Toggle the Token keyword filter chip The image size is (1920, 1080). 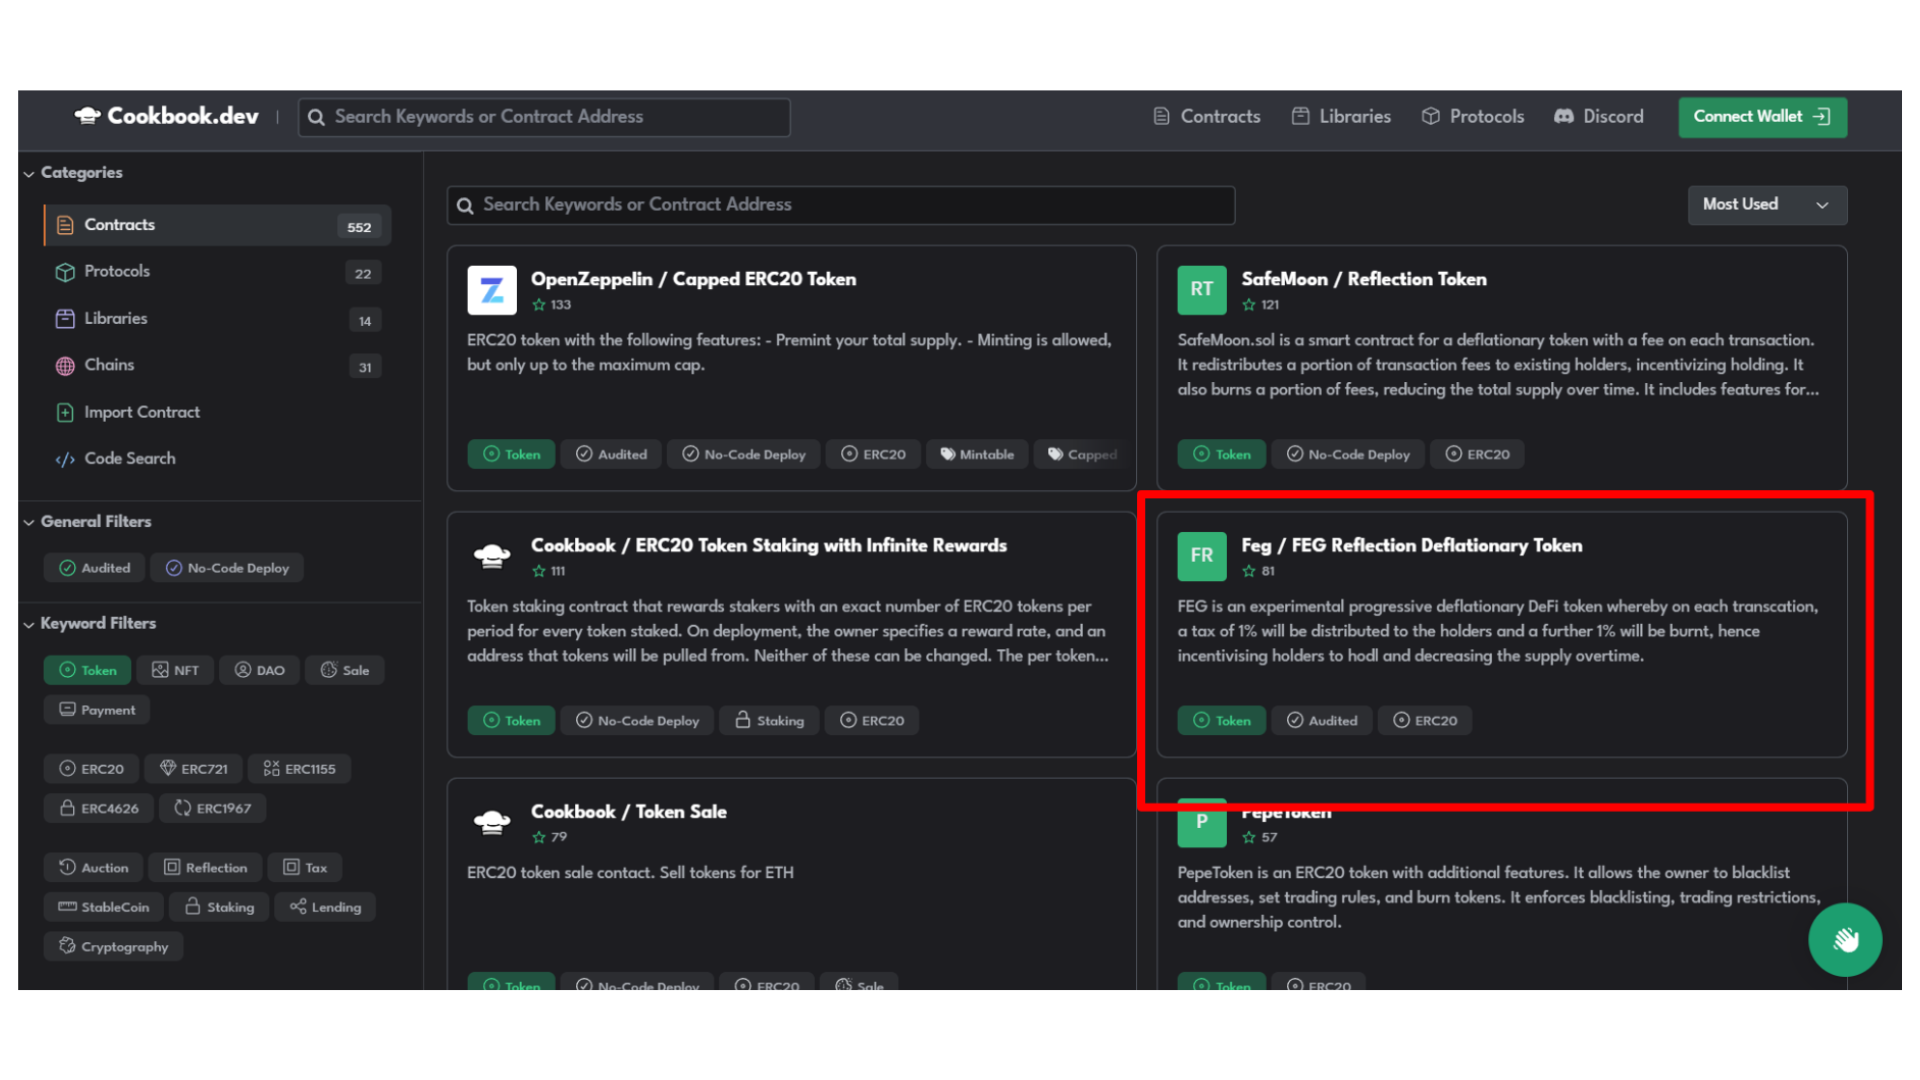point(87,670)
